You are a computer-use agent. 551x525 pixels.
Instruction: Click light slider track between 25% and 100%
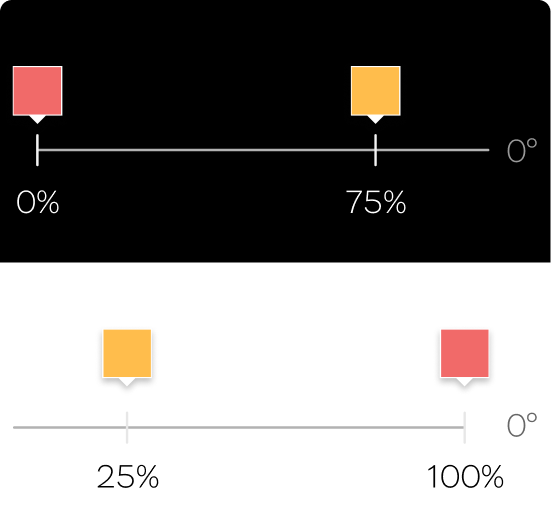tap(296, 428)
